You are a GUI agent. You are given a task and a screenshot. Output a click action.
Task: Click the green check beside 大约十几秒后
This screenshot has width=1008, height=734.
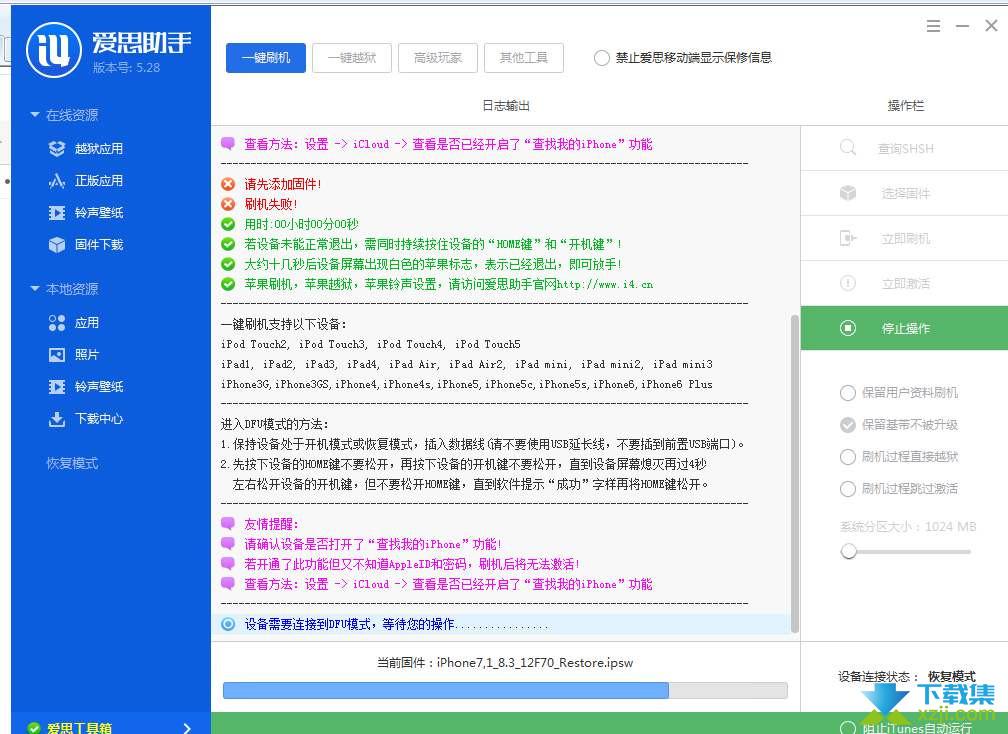point(228,264)
